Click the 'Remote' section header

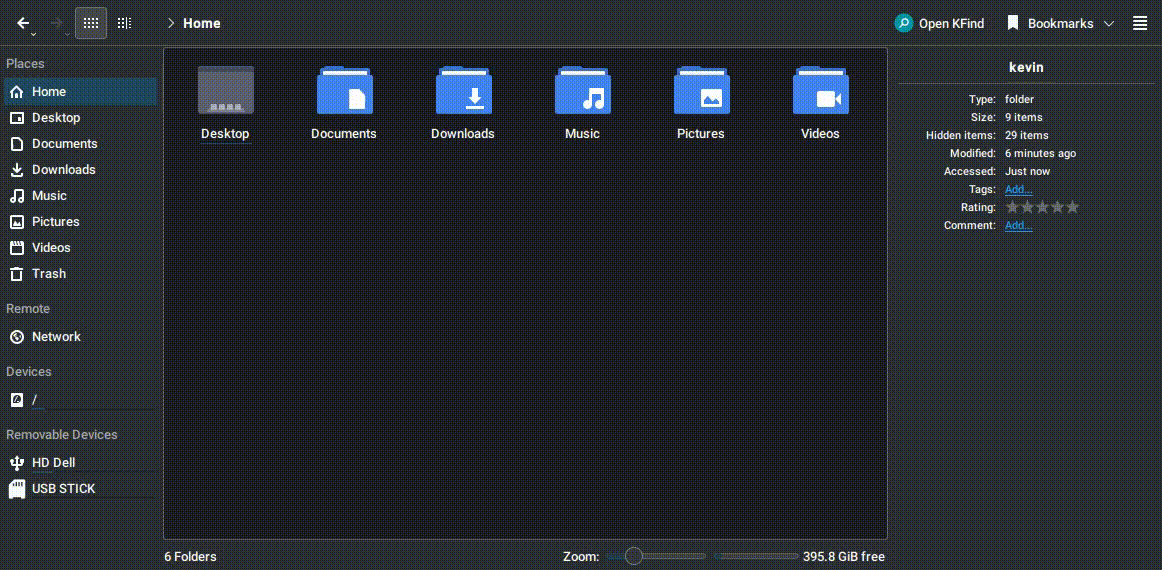[x=28, y=308]
